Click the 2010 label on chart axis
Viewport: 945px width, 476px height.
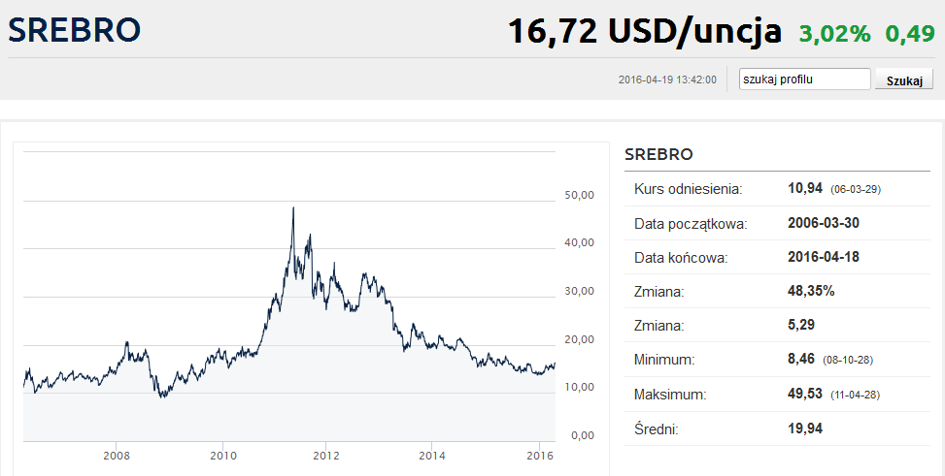coord(223,456)
